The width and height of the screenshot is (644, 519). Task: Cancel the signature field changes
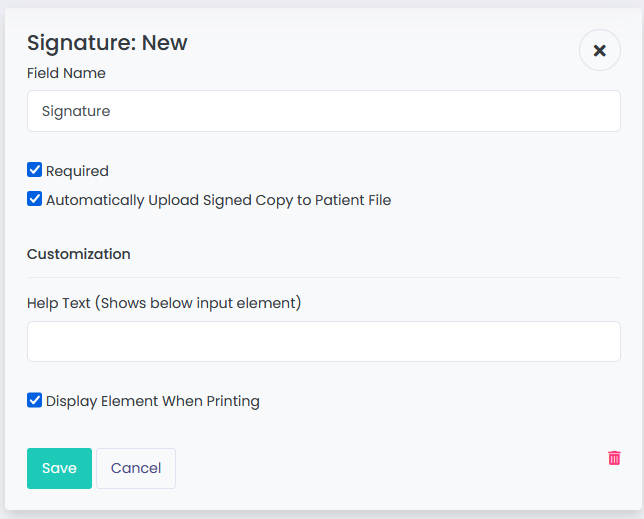click(136, 468)
